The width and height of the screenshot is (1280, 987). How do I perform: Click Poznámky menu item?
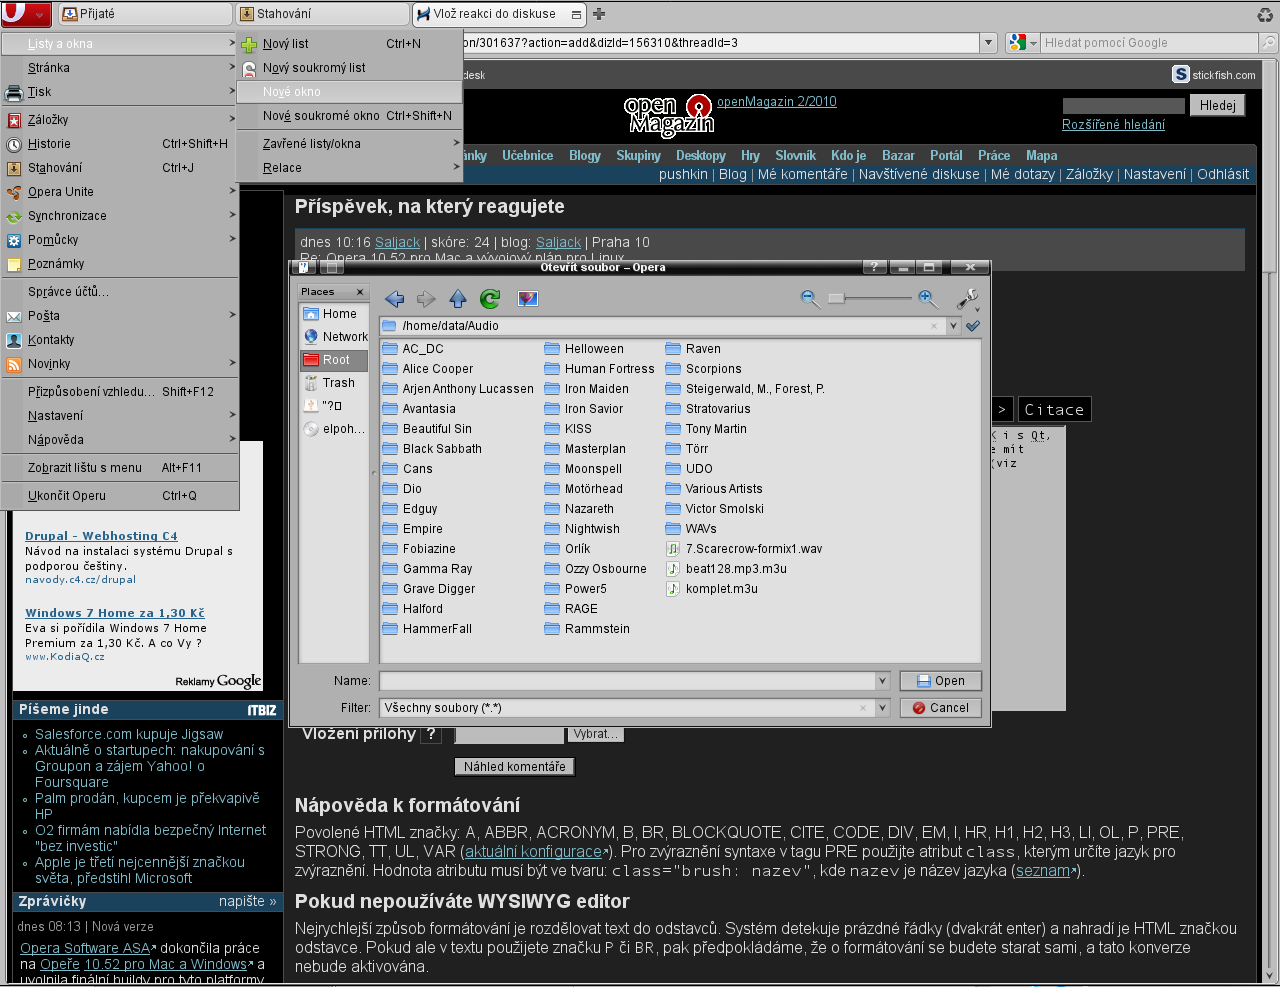[120, 264]
